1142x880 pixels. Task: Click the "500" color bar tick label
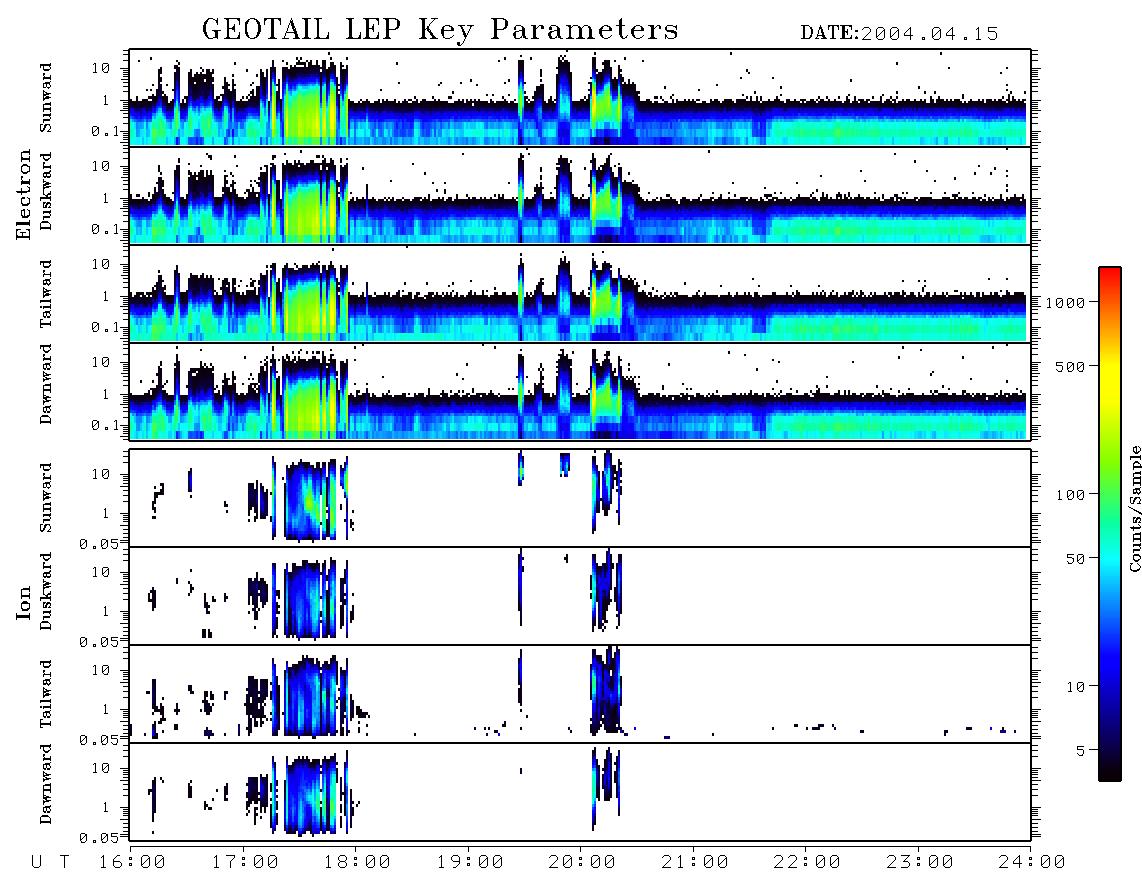[x=1071, y=367]
